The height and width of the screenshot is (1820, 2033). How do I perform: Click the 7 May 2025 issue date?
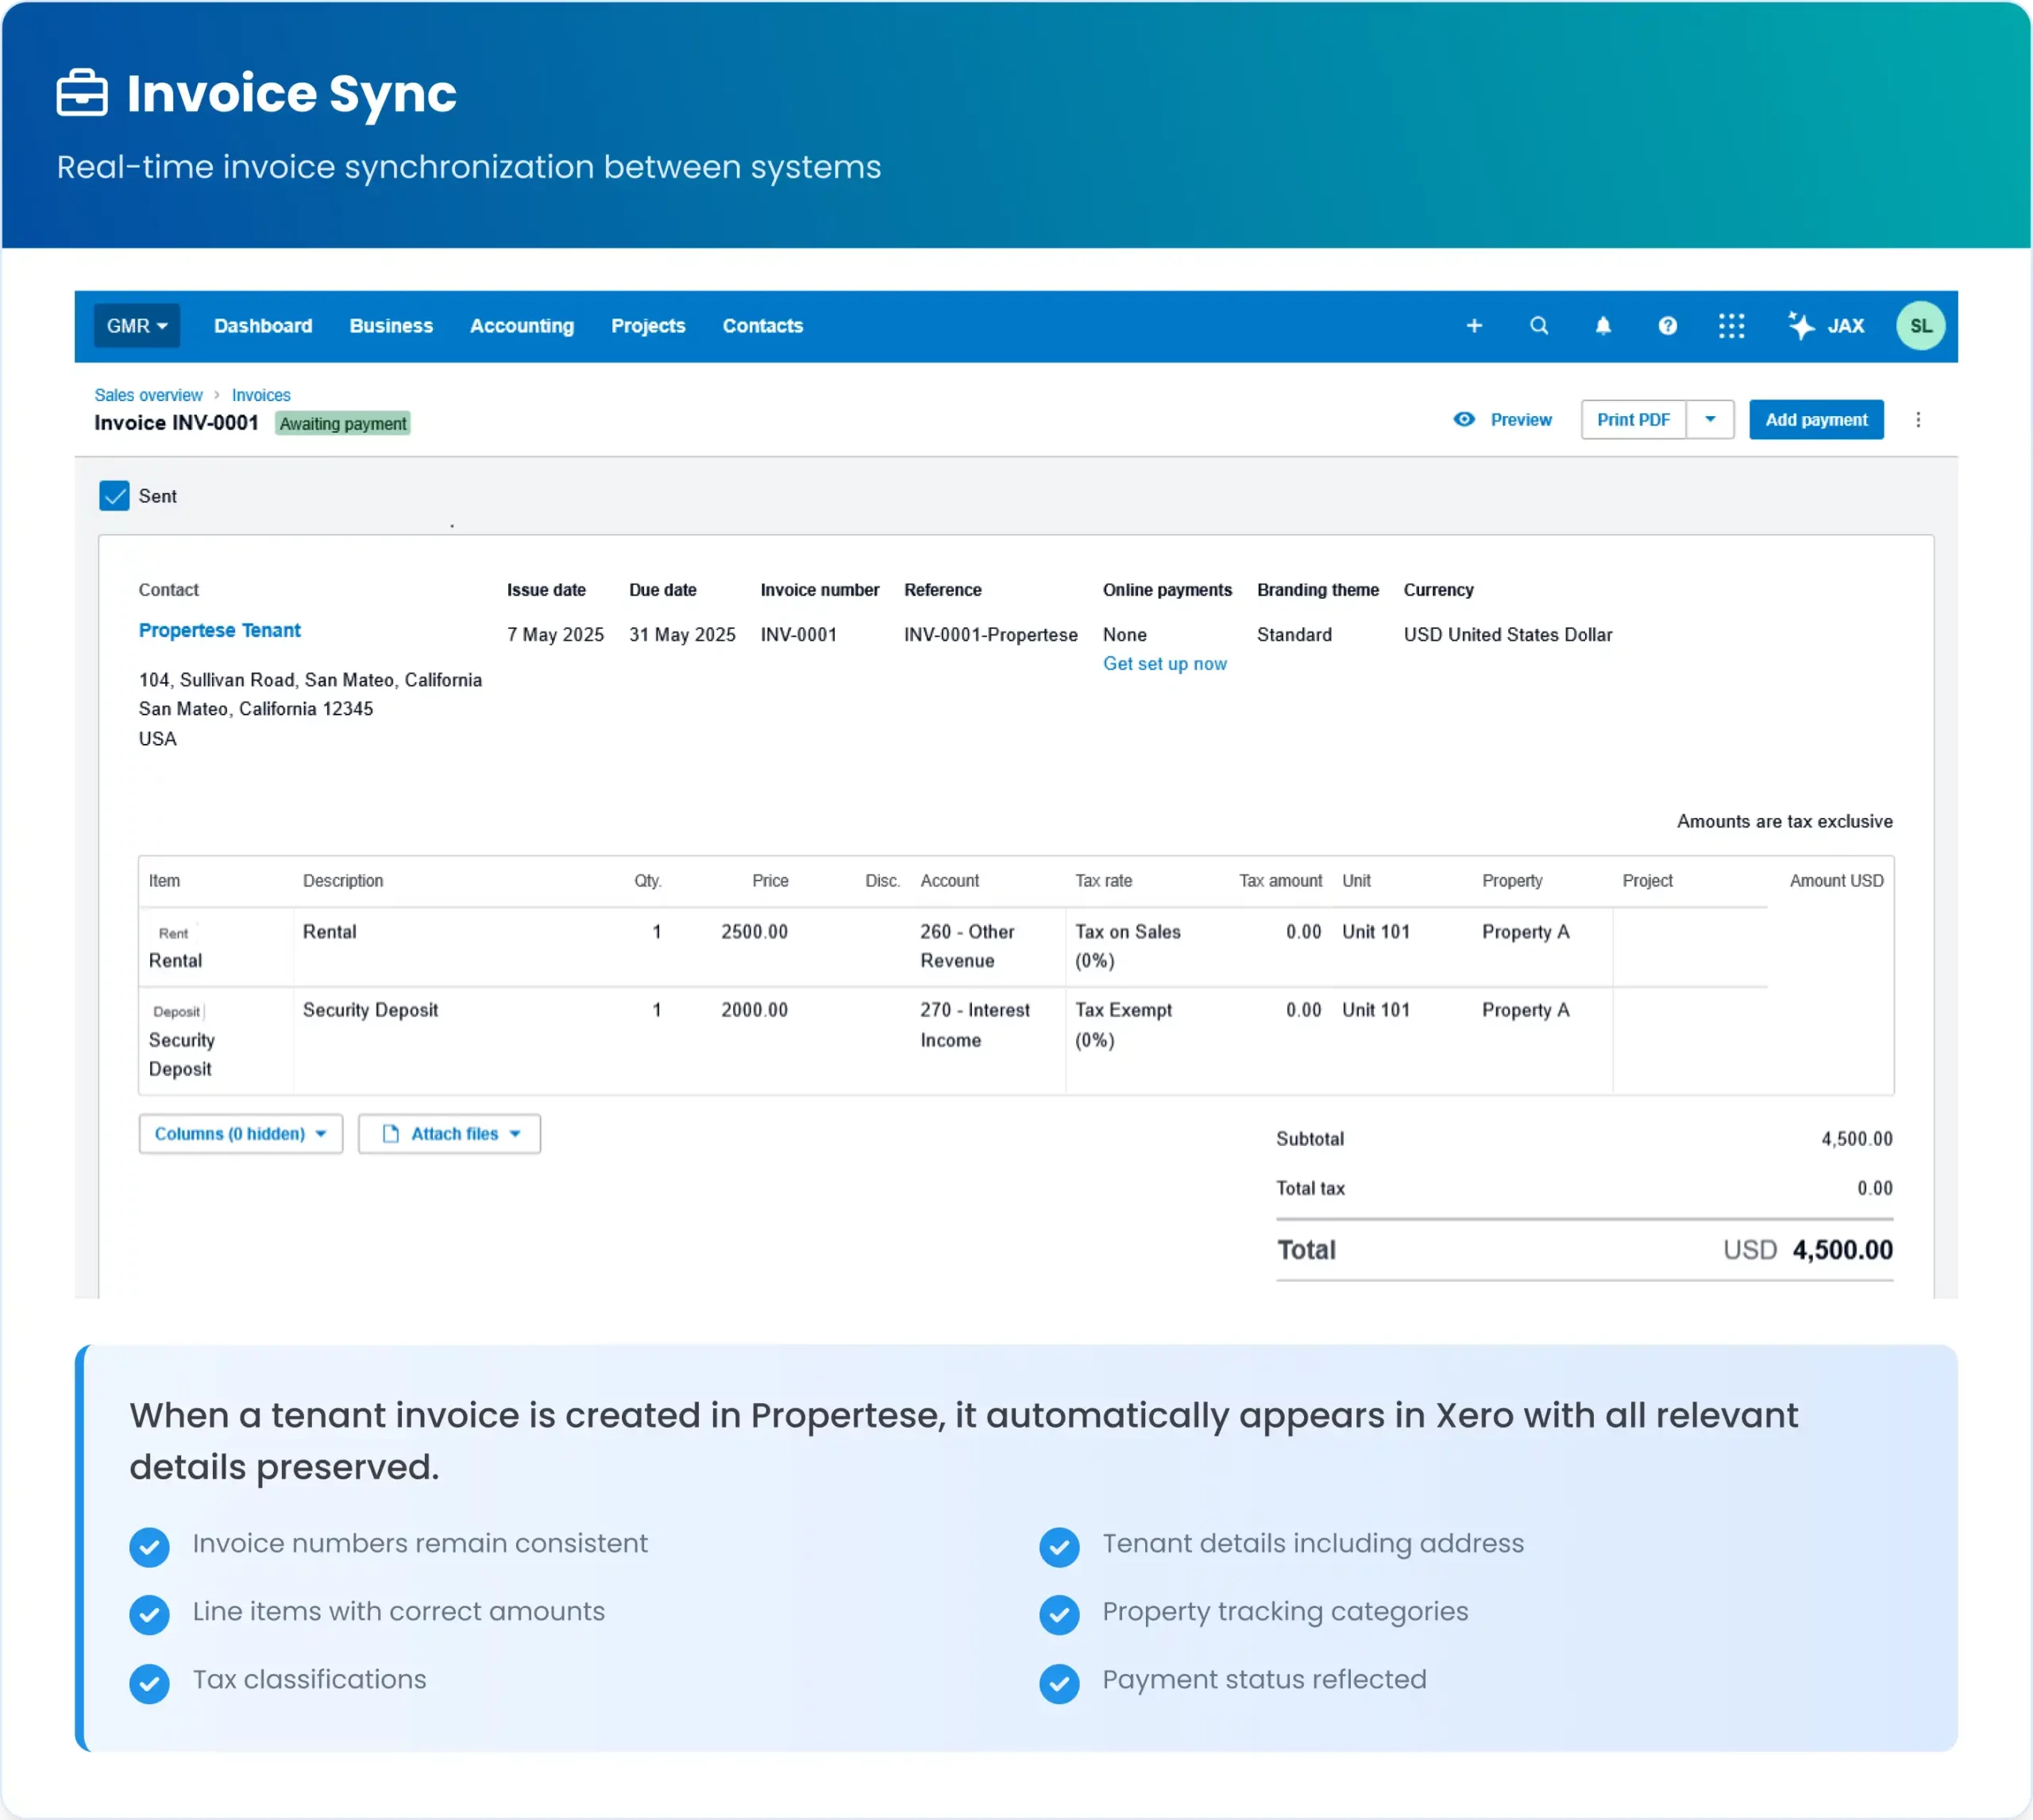tap(555, 634)
